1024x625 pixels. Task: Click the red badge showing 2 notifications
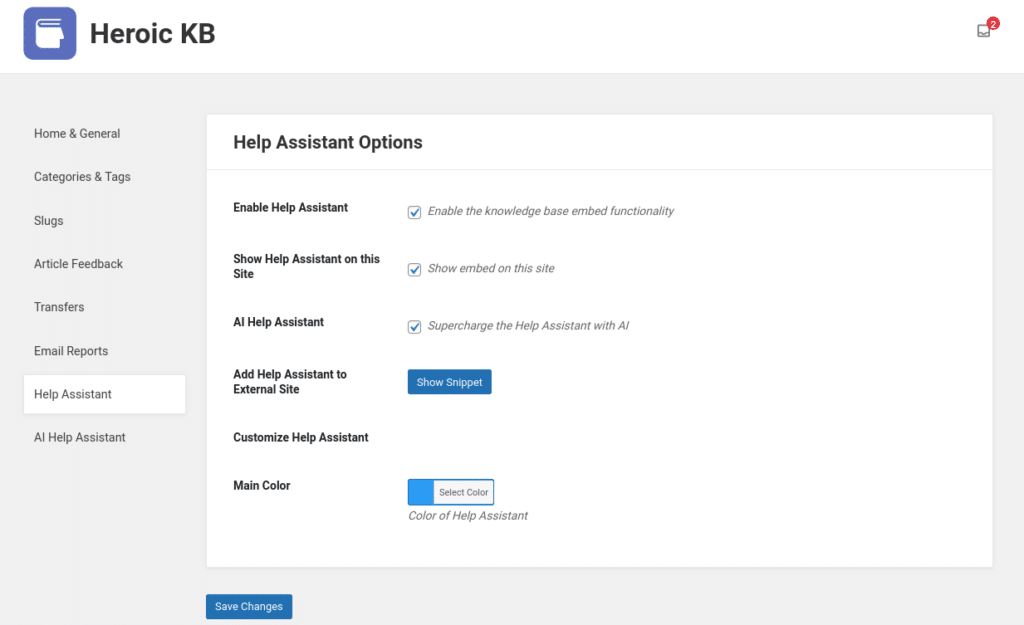(992, 22)
